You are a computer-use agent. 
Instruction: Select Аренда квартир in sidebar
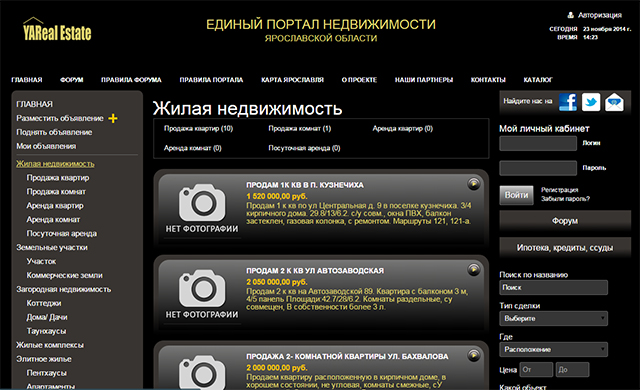(55, 206)
